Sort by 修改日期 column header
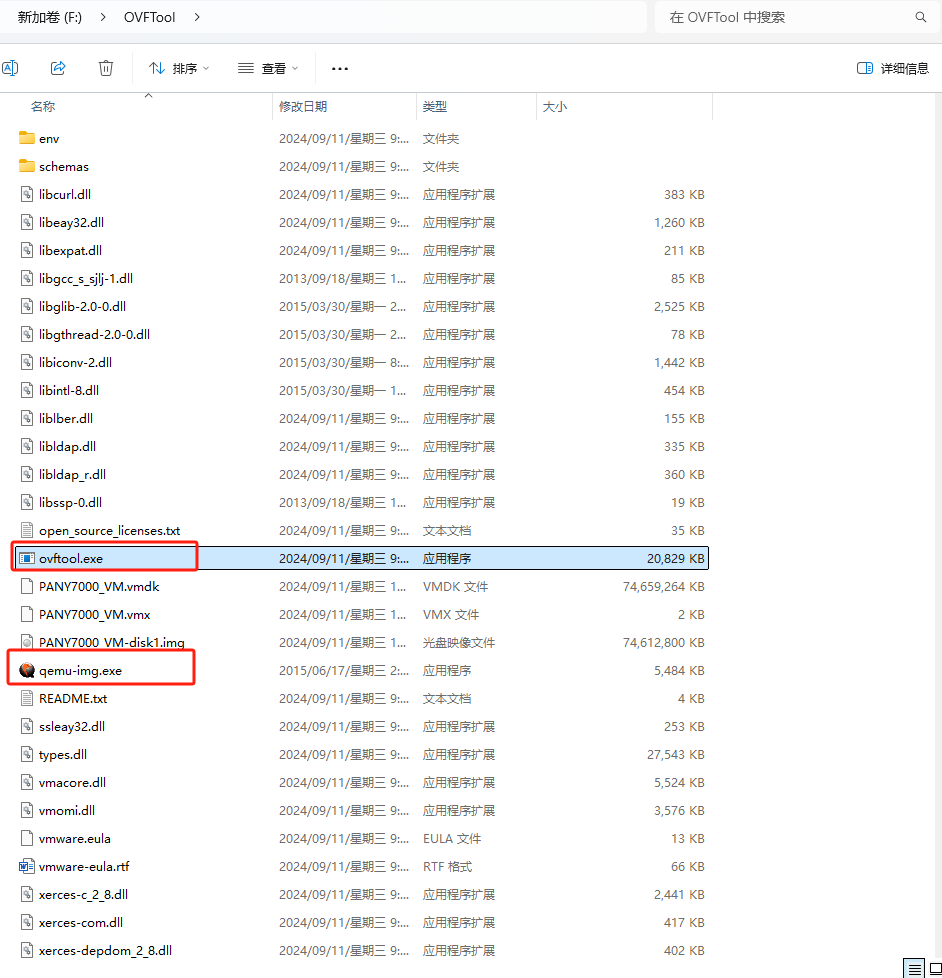Screen dimensions: 942x978 coord(303,106)
